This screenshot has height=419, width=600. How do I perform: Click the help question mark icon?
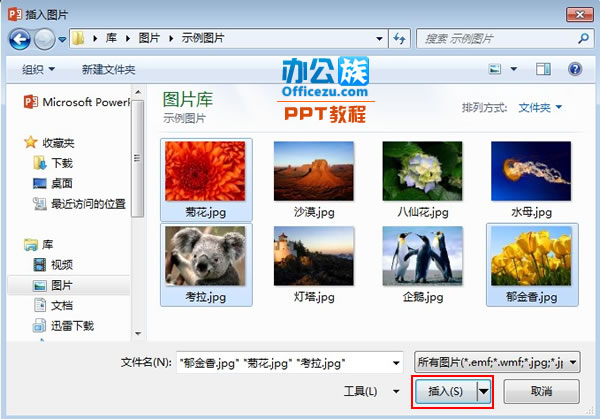point(575,69)
